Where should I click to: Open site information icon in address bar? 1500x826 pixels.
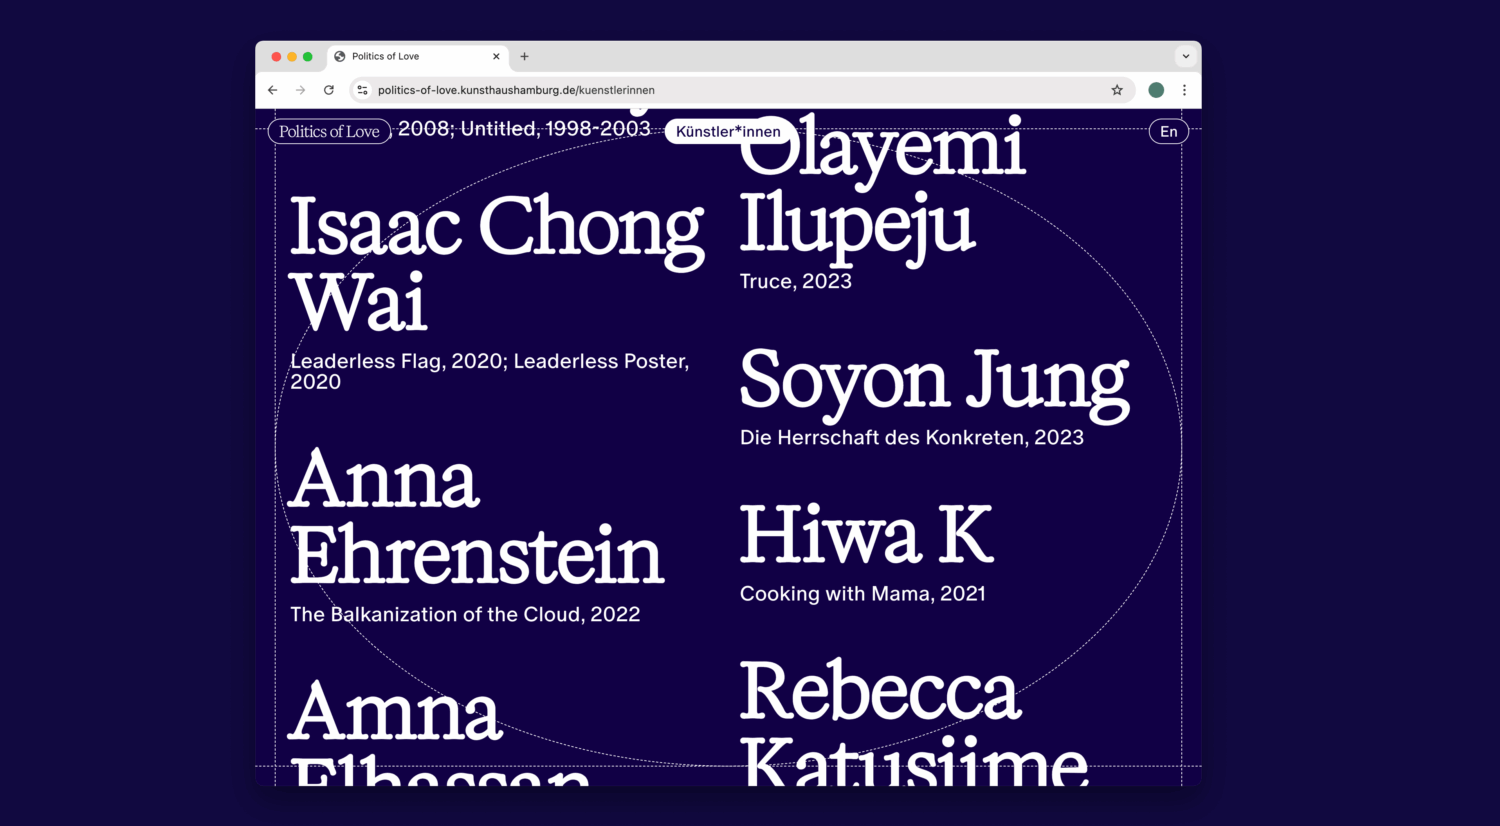point(362,90)
